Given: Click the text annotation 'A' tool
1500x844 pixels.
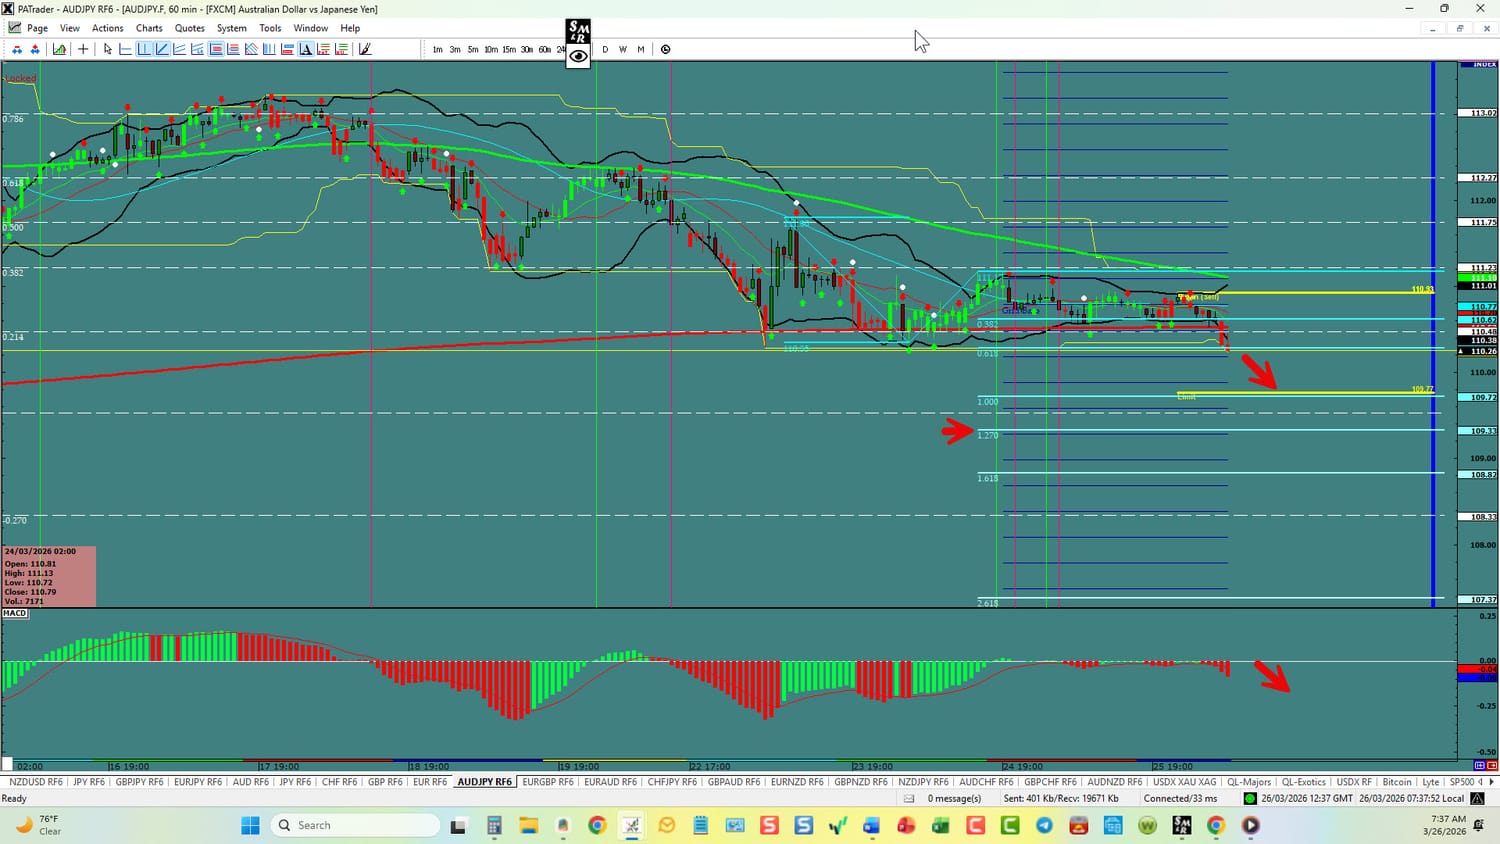Looking at the screenshot, I should [x=305, y=49].
